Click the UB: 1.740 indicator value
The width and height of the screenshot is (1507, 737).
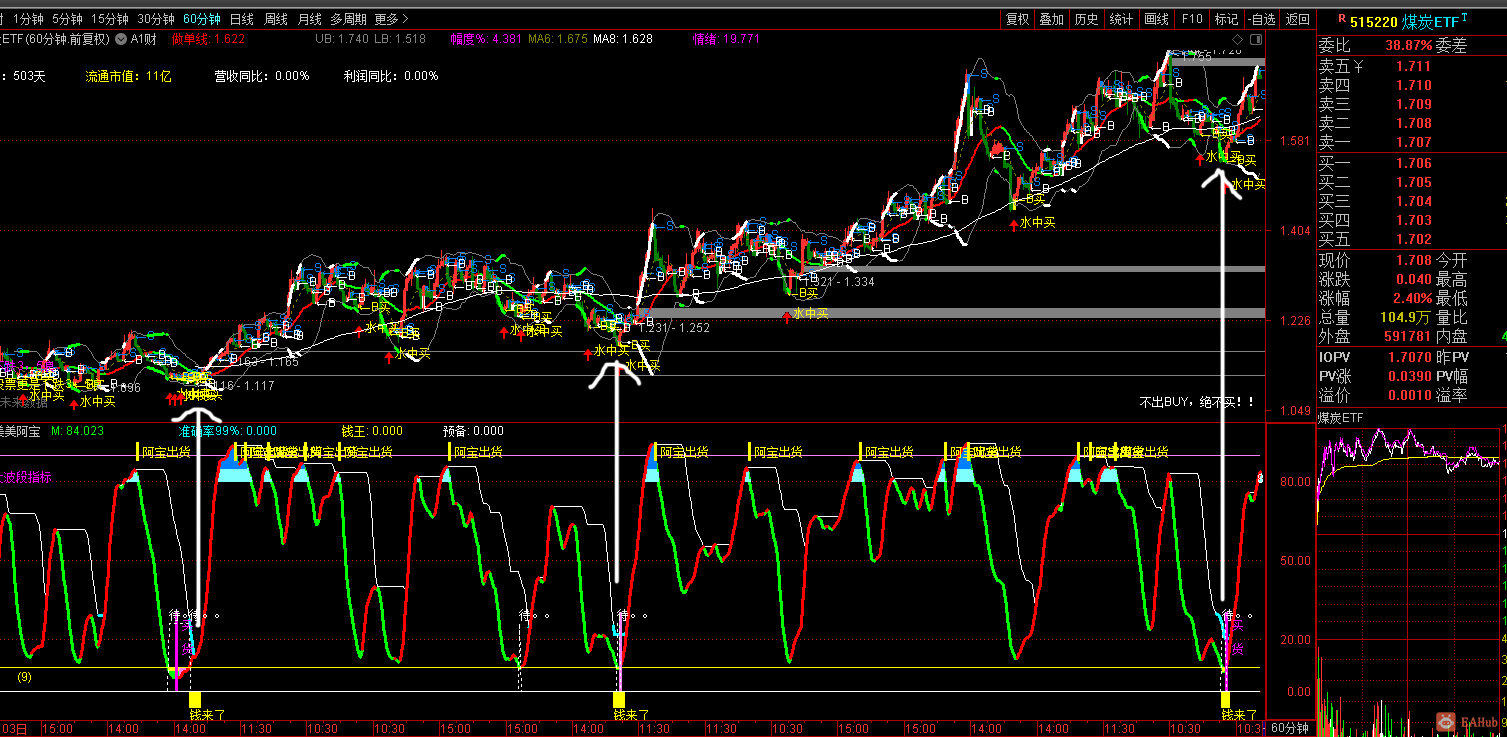pos(342,39)
